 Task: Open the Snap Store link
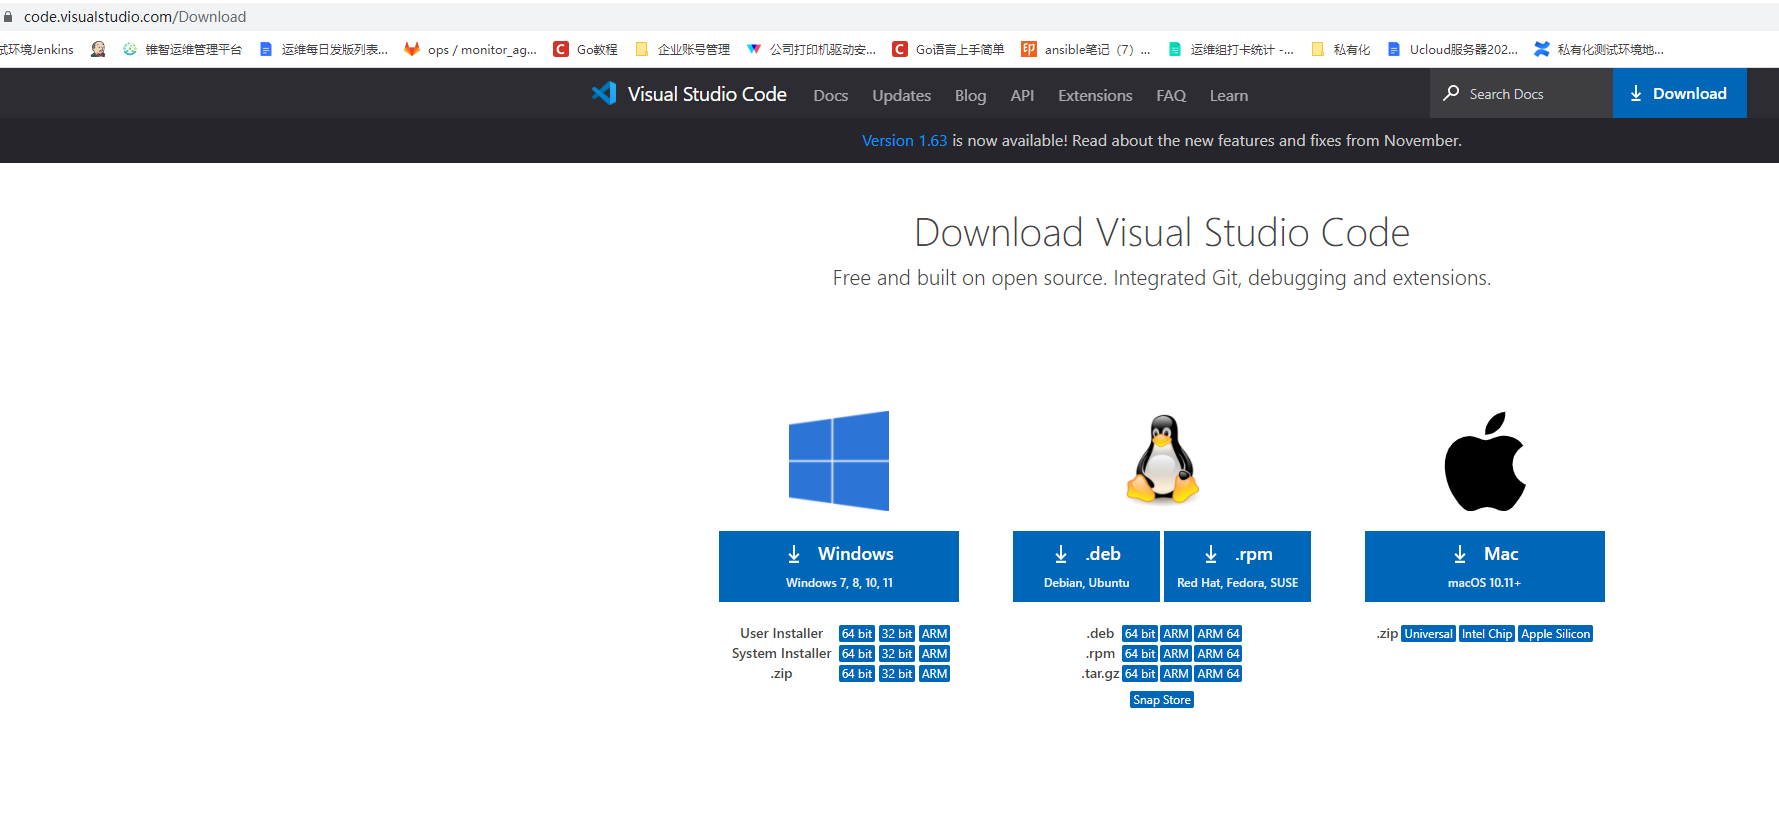pyautogui.click(x=1162, y=700)
